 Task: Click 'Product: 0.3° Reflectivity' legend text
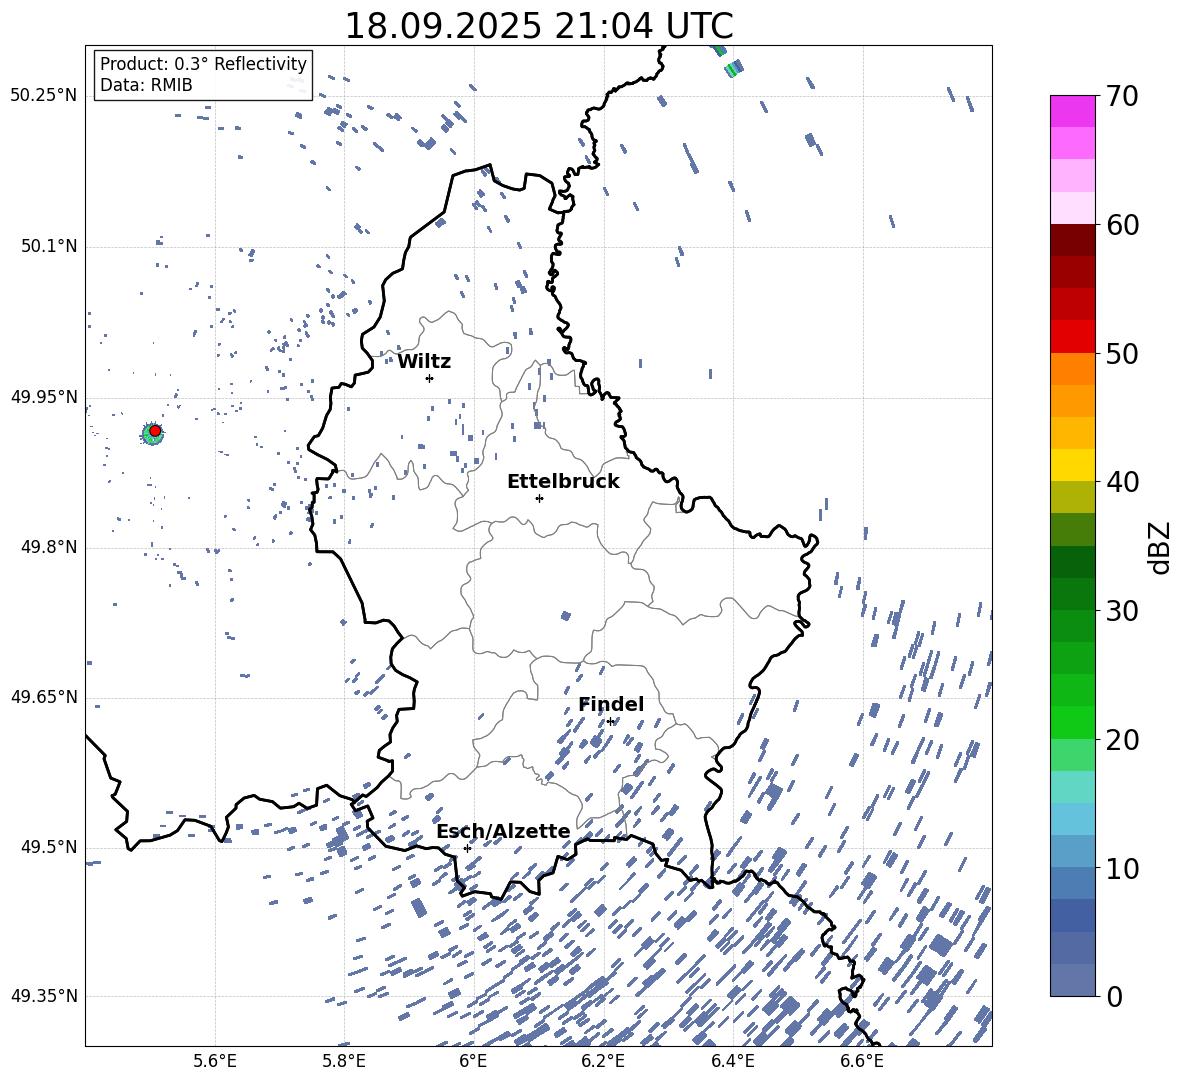[x=203, y=64]
